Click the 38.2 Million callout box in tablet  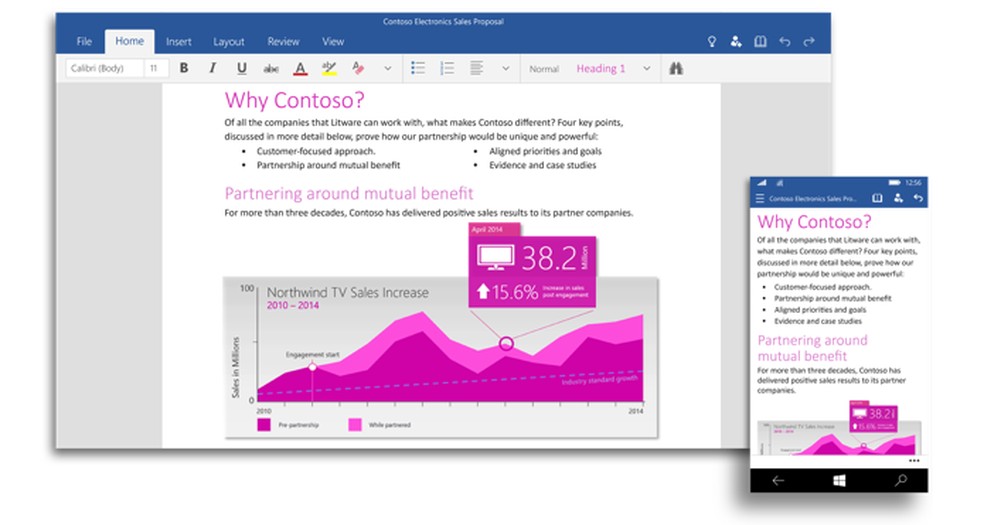532,265
